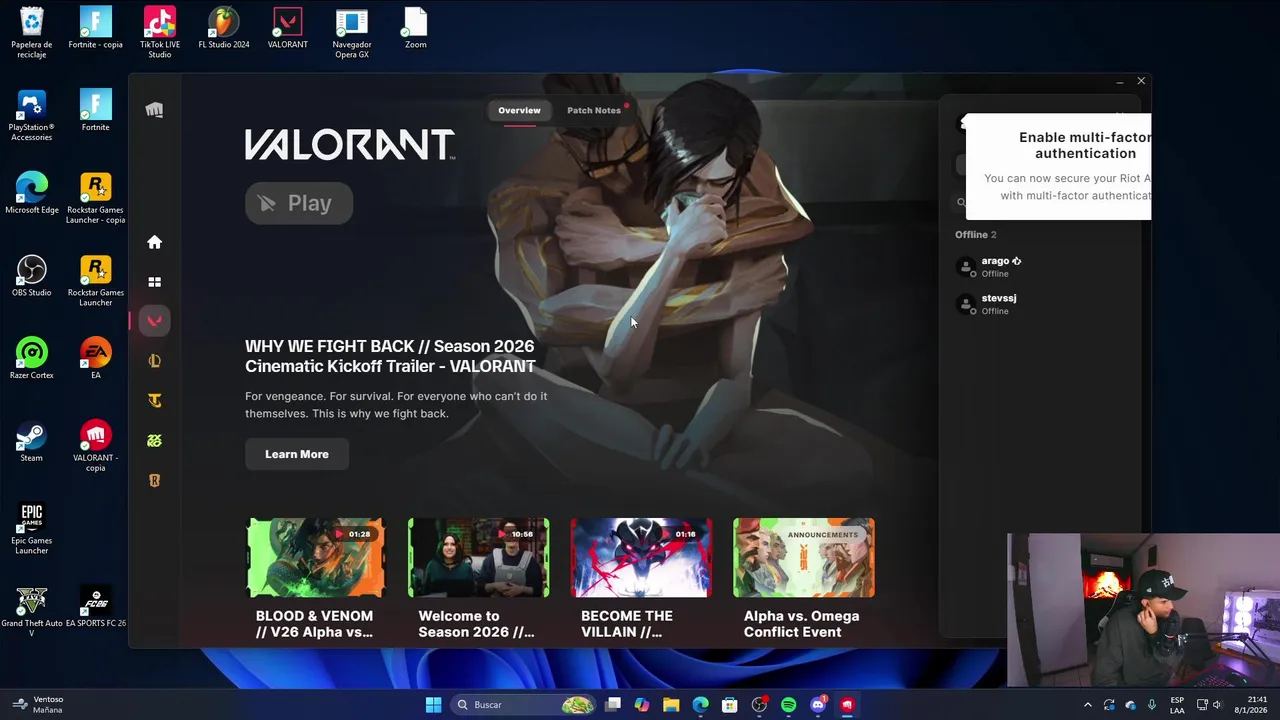
Task: Open the Steam desktop shortcut
Action: (32, 441)
